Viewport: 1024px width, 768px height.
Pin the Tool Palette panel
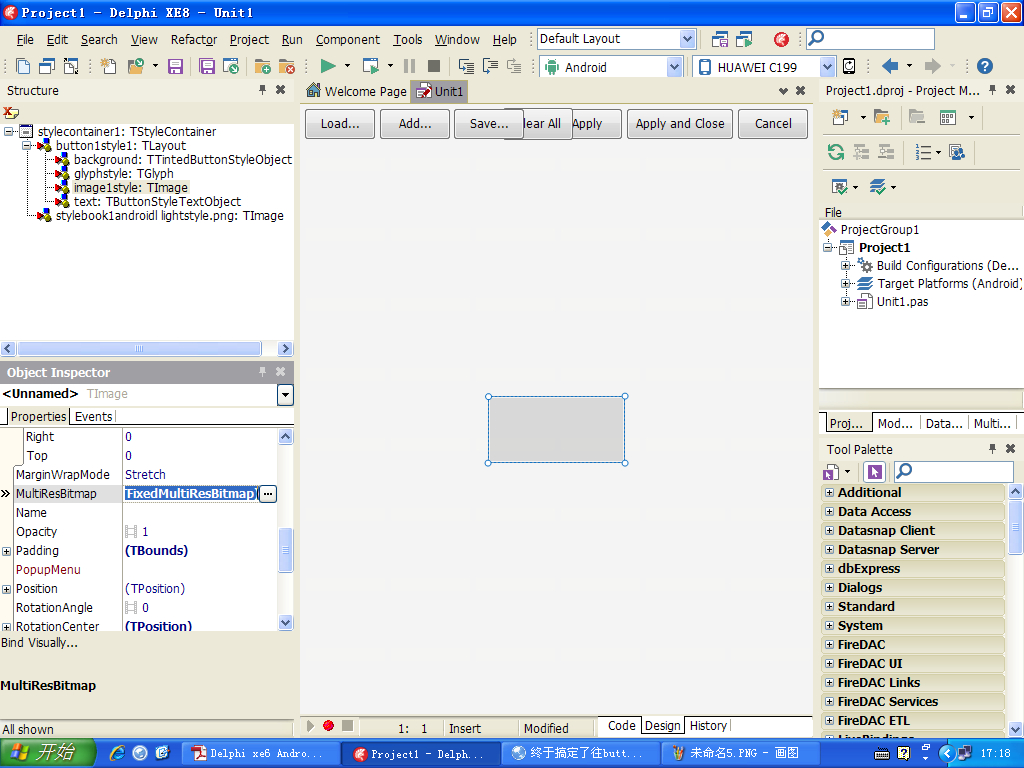(993, 449)
